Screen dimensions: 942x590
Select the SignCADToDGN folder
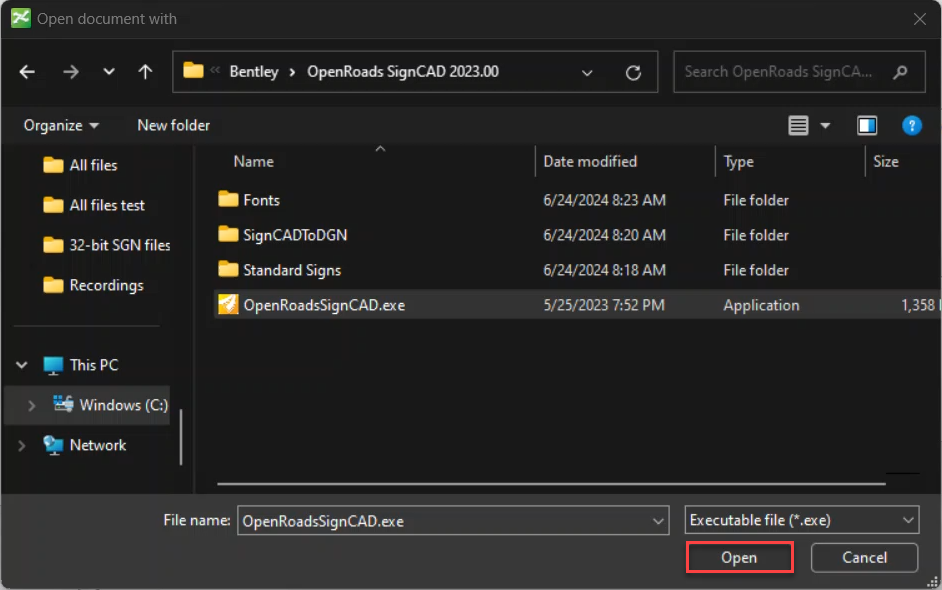click(x=295, y=235)
